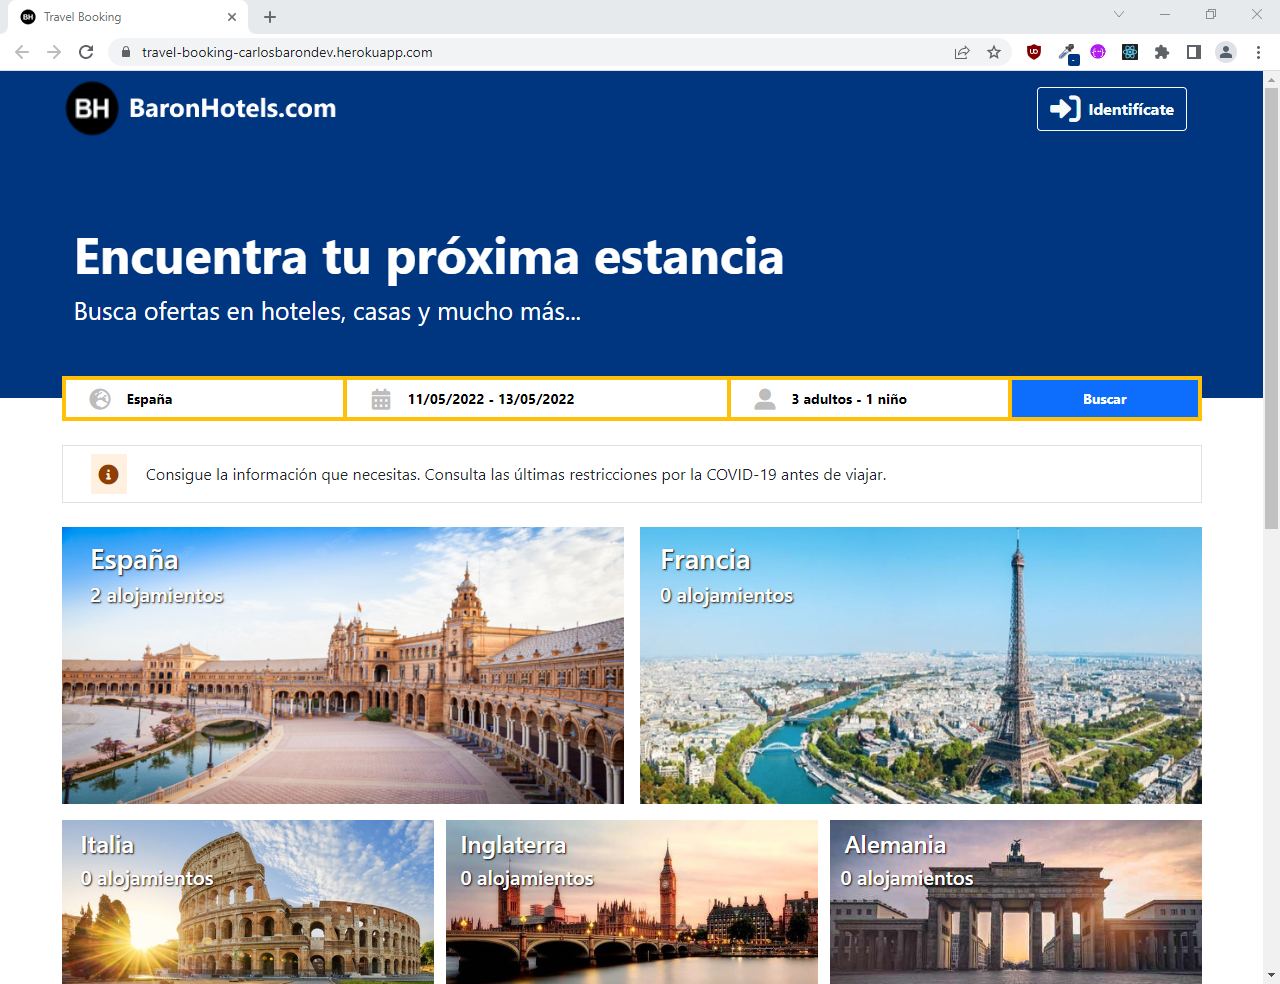Open the browser extensions puzzle icon
Screen dimensions: 1280x984
pos(1162,52)
